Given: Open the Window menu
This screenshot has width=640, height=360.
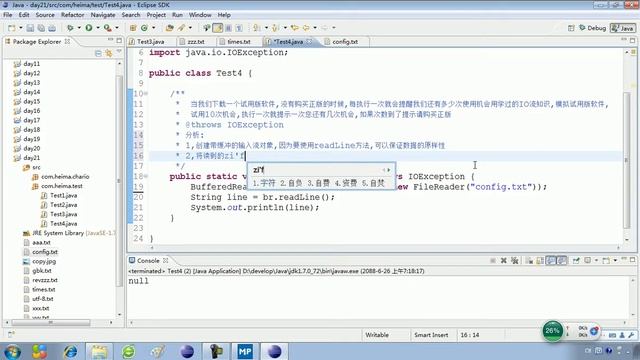Looking at the screenshot, I should [x=200, y=15].
